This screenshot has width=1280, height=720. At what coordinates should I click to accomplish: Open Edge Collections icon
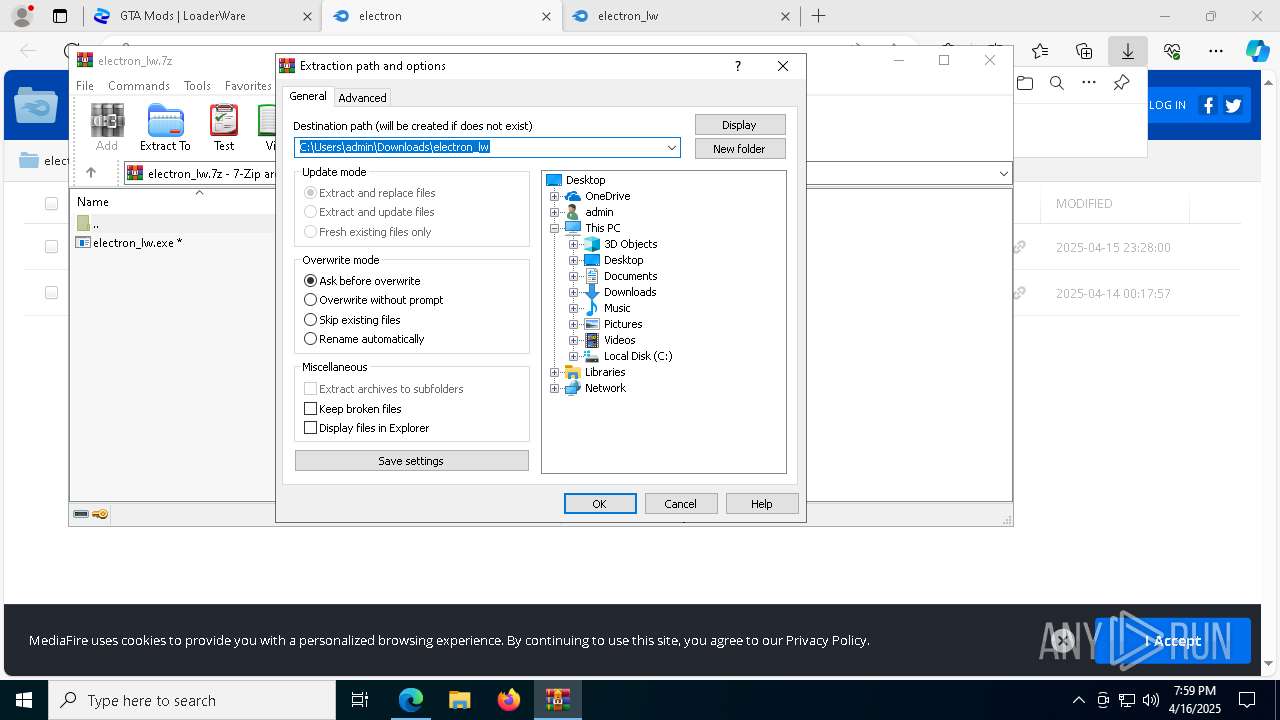click(1084, 51)
